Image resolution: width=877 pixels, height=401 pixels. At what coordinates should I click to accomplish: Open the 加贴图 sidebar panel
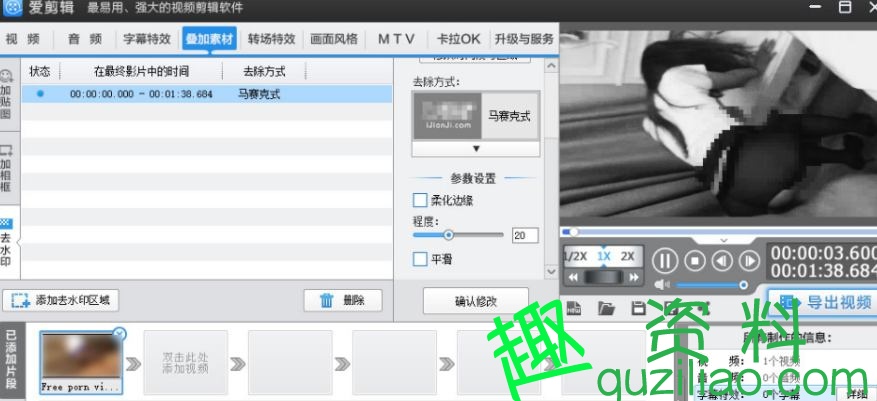[x=7, y=95]
